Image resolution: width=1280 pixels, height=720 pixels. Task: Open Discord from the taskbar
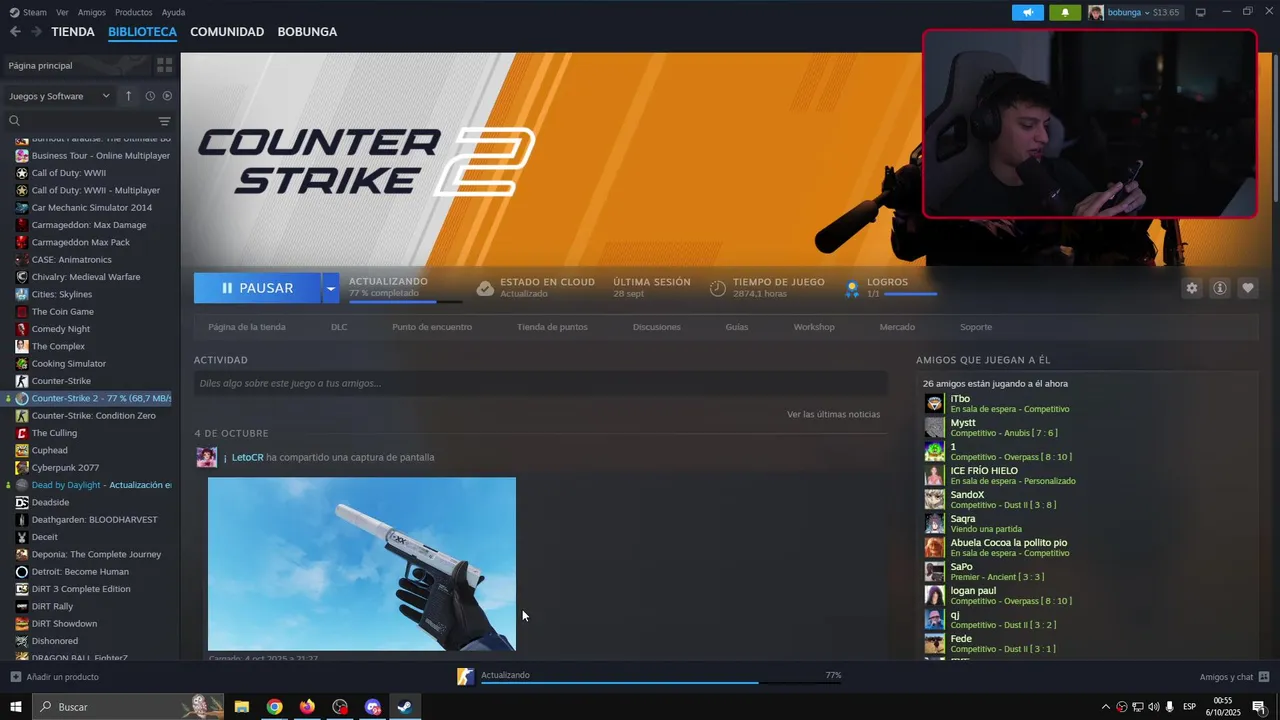click(373, 707)
